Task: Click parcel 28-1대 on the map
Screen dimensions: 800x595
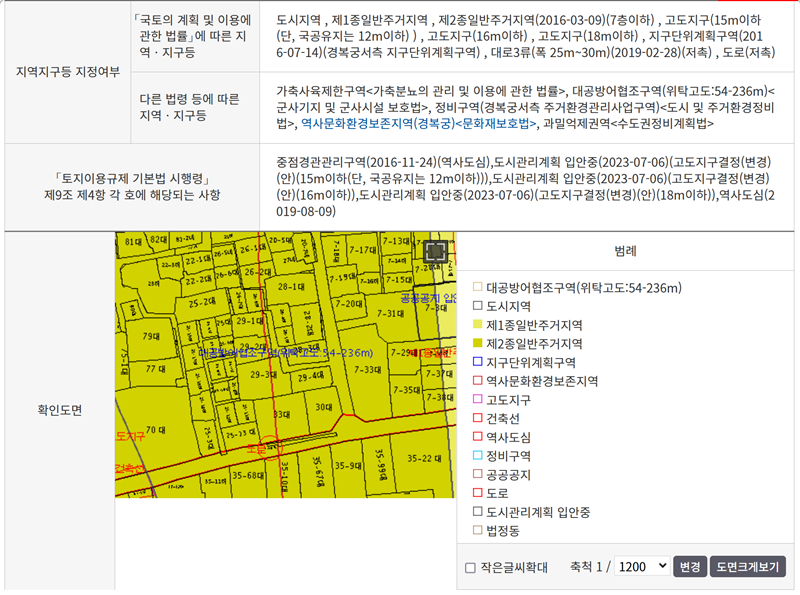Action: click(291, 287)
